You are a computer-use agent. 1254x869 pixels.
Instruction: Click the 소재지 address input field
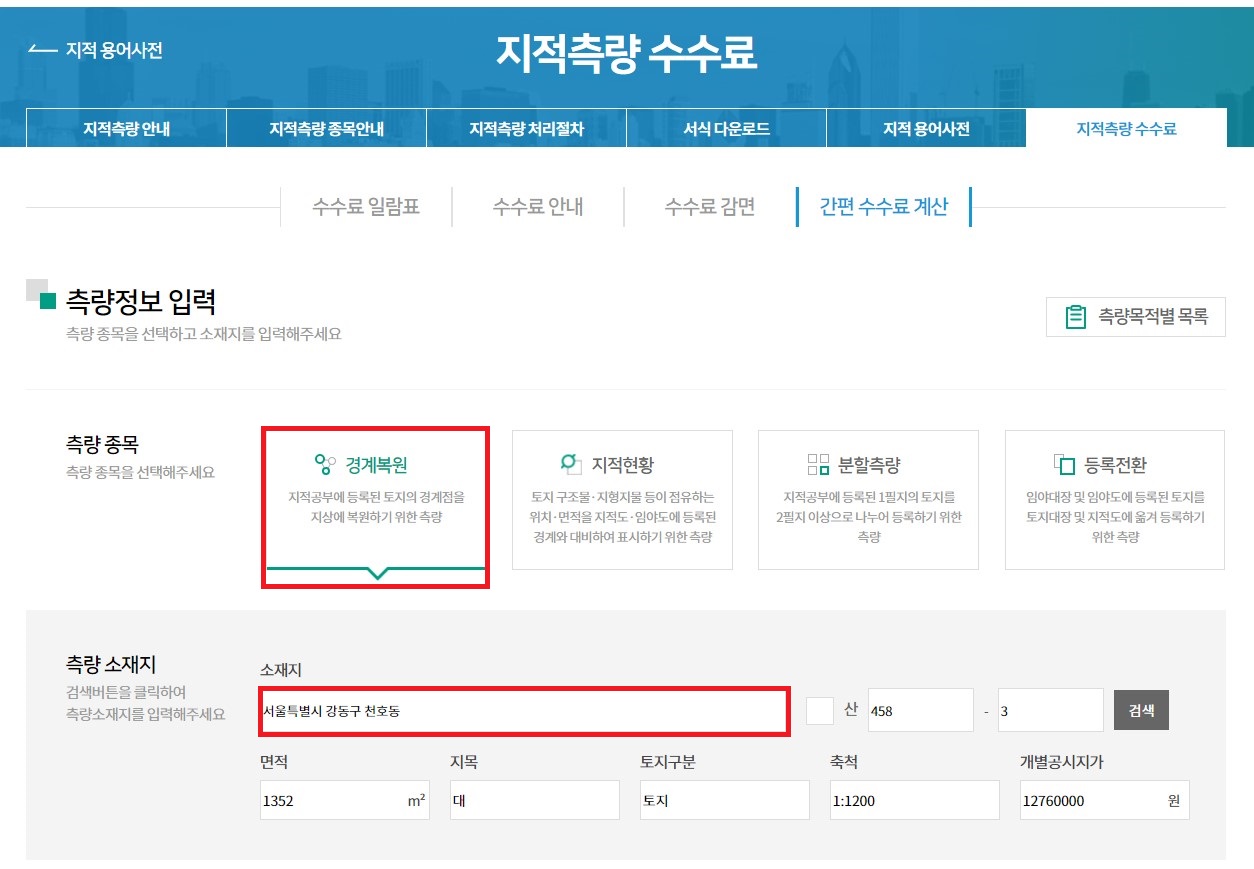pos(522,709)
